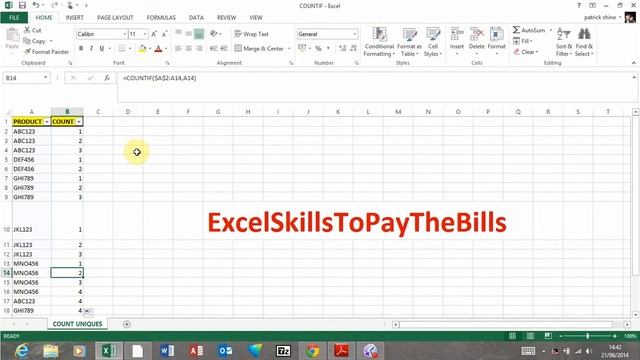
Task: Click the Format Painter brush
Action: 46,52
